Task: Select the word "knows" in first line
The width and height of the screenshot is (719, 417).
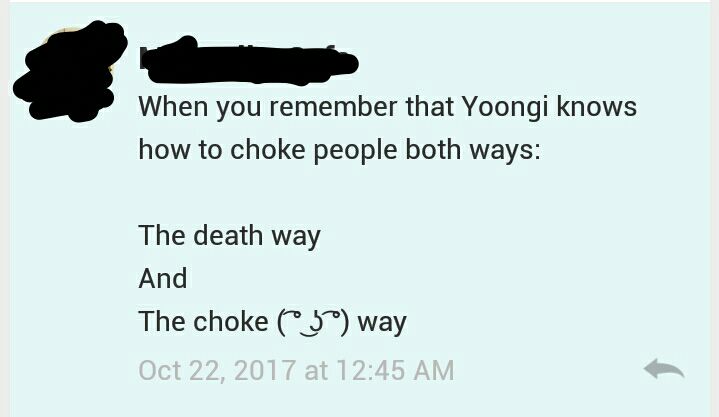Action: [x=597, y=106]
